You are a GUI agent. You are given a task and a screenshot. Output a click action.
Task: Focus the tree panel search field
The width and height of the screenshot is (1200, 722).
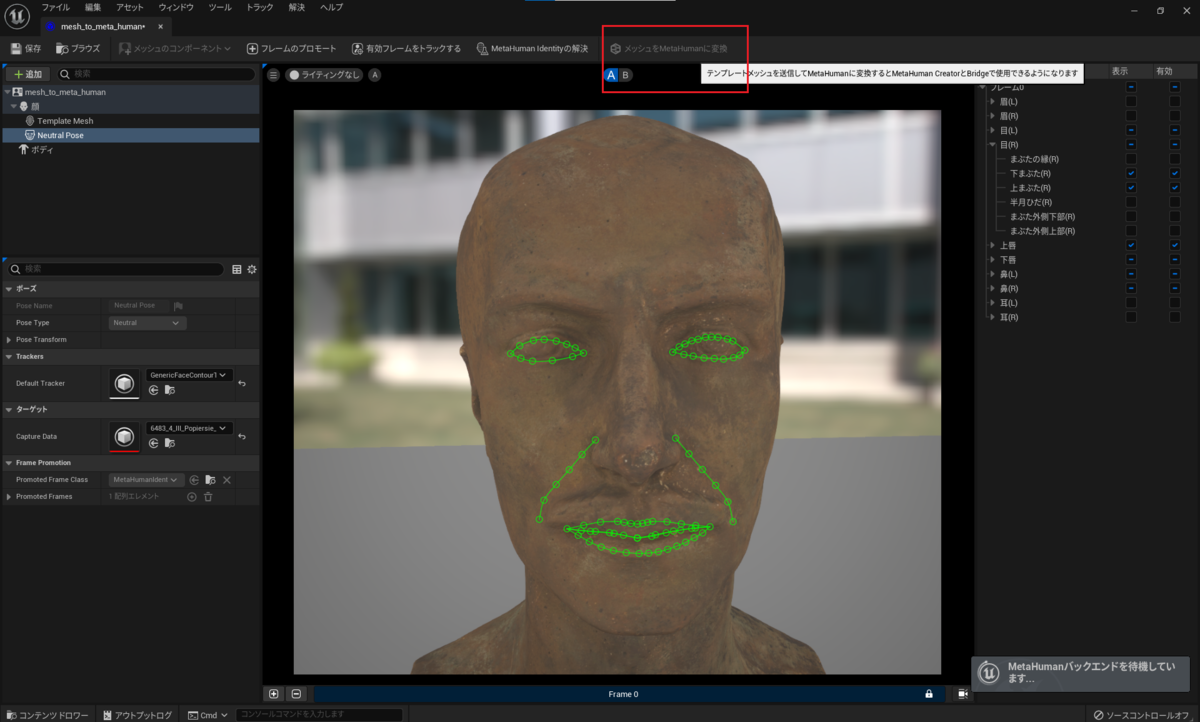point(156,74)
